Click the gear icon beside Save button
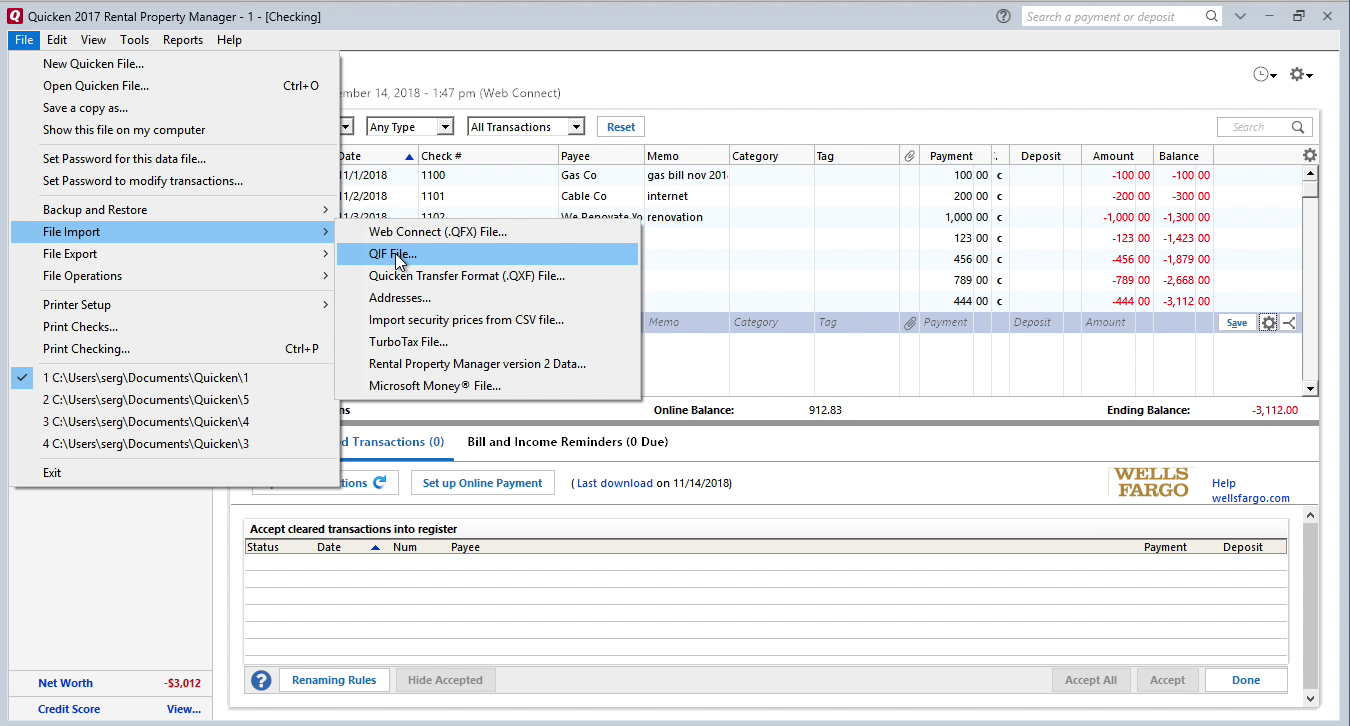Viewport: 1350px width, 726px height. 1268,322
